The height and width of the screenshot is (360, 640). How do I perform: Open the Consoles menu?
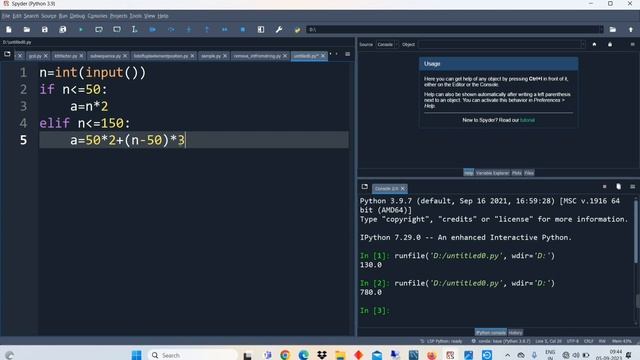(x=98, y=16)
